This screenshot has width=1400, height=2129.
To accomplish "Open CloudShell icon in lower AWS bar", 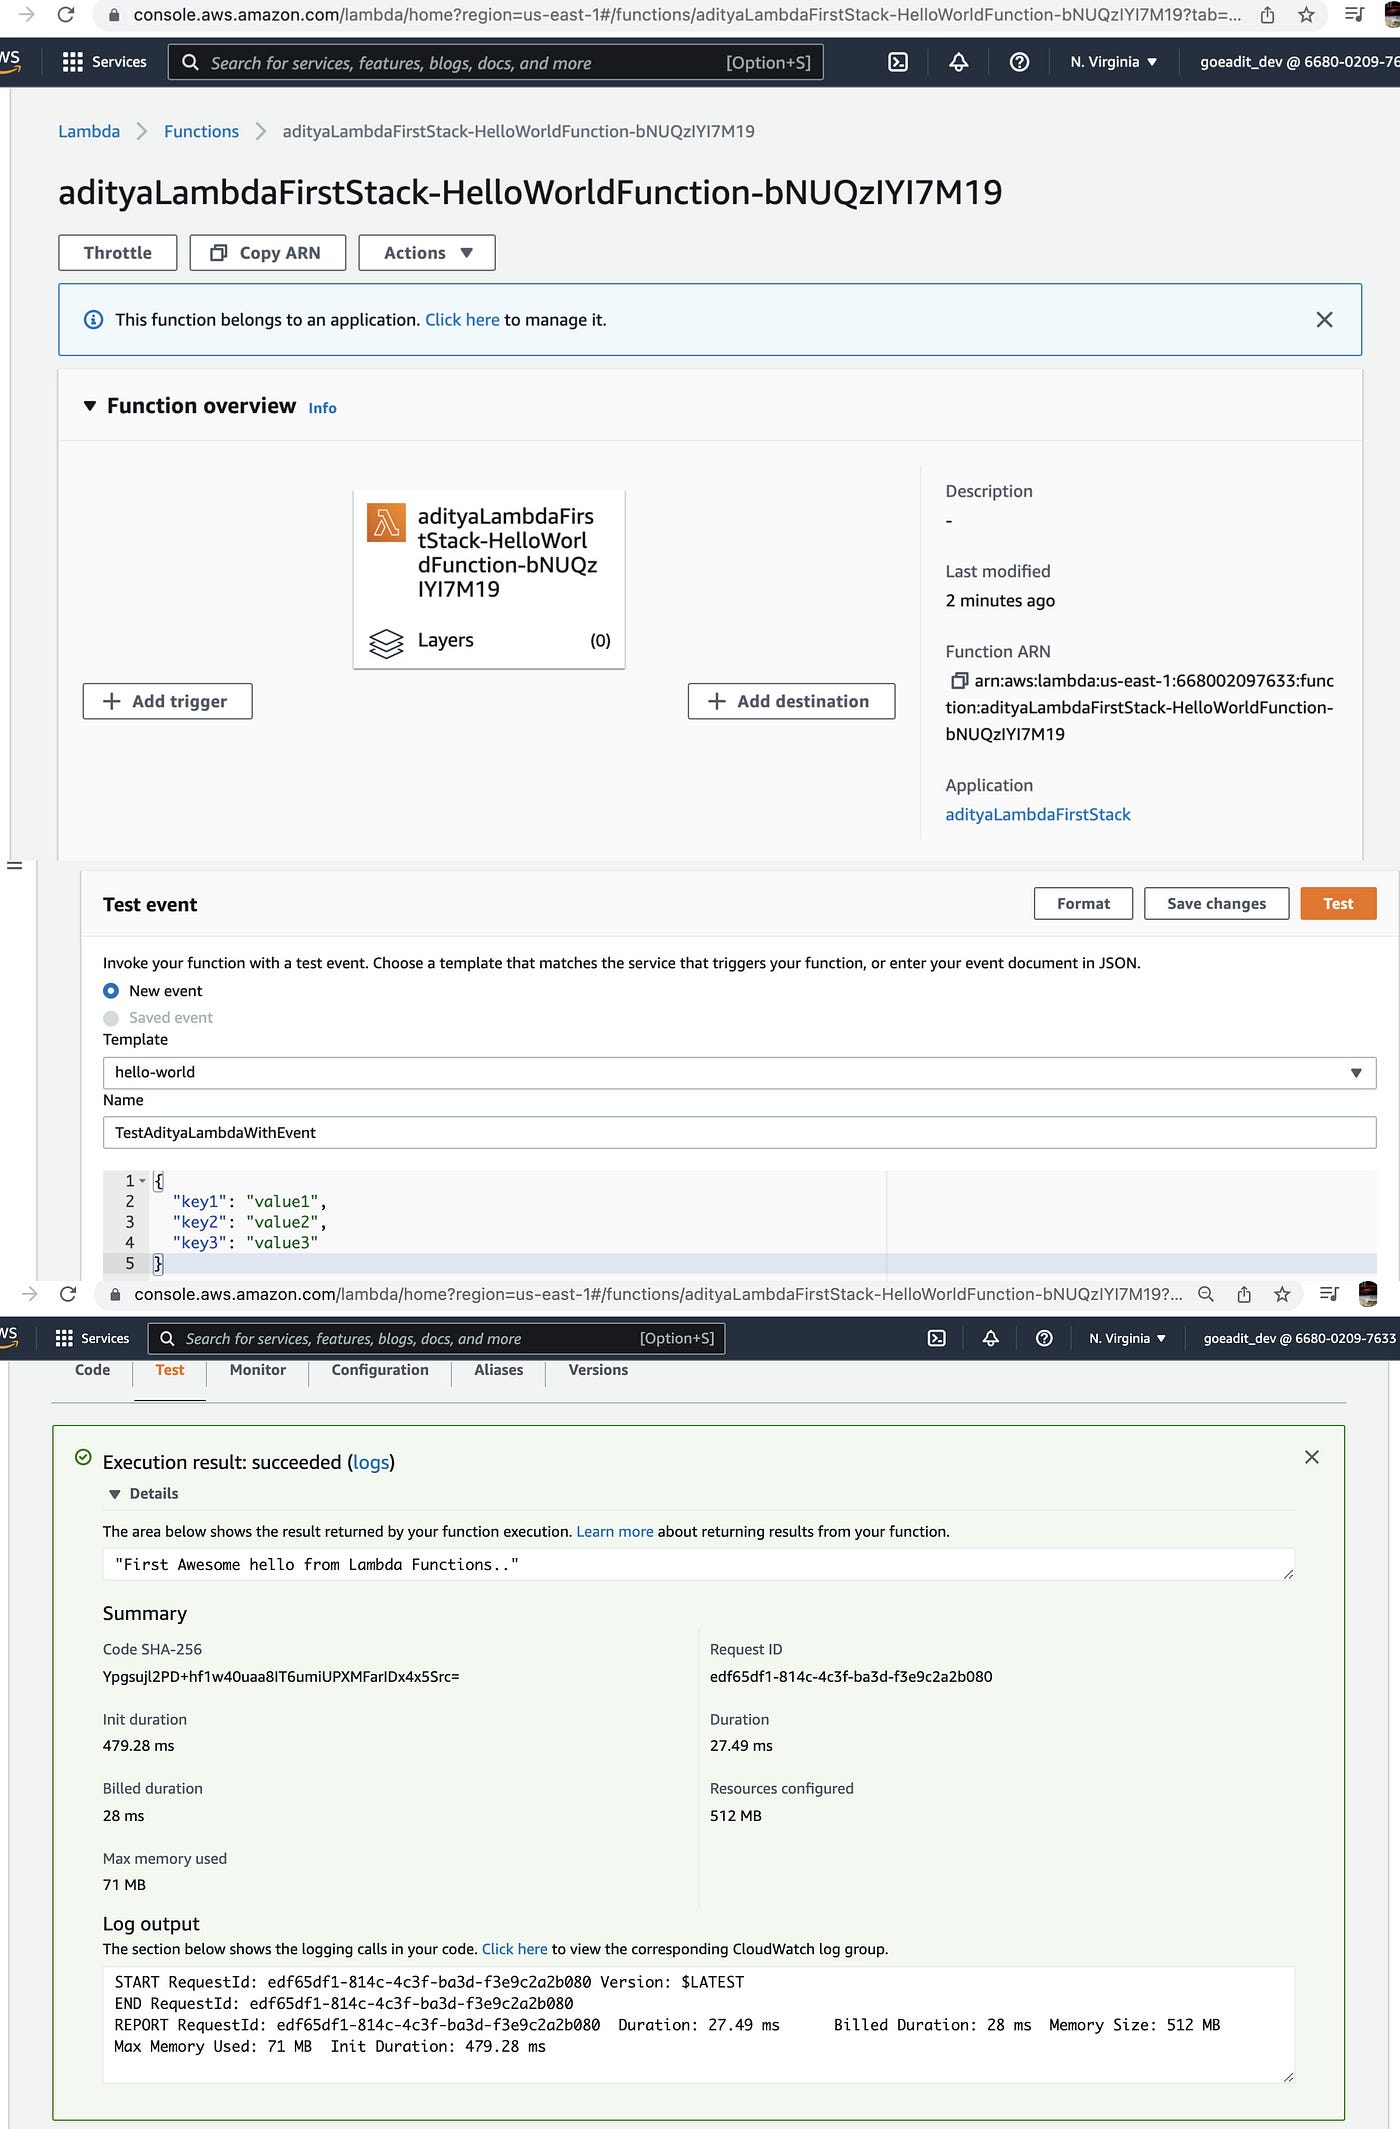I will (936, 1338).
